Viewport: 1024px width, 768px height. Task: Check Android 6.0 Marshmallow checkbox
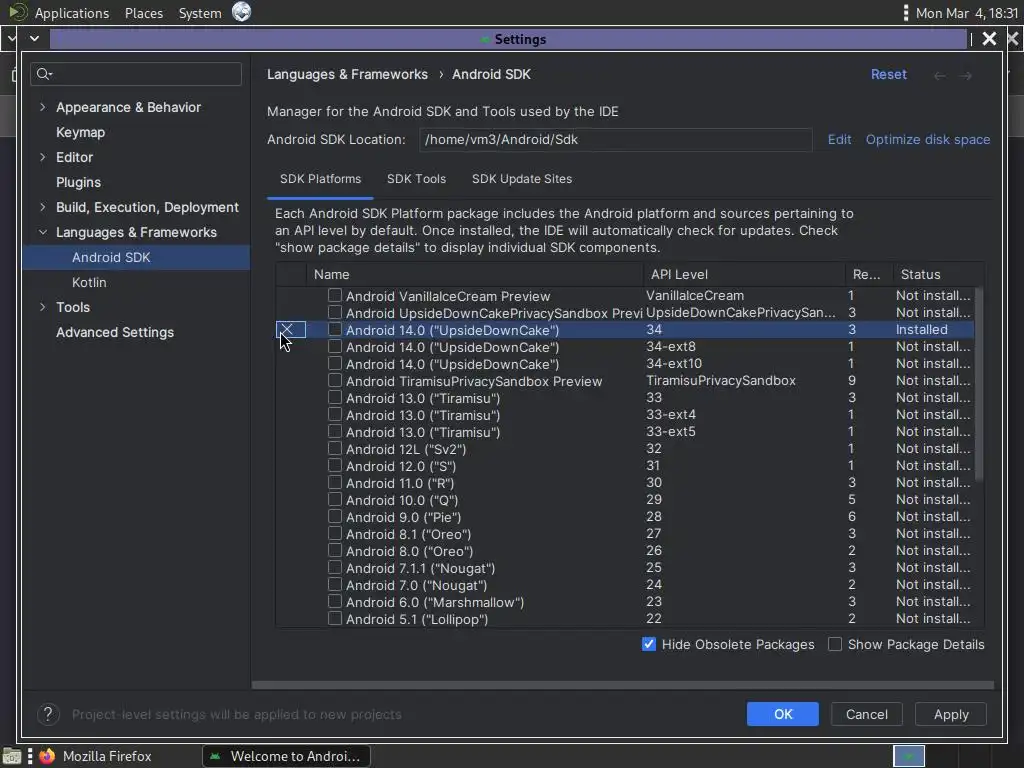coord(334,601)
